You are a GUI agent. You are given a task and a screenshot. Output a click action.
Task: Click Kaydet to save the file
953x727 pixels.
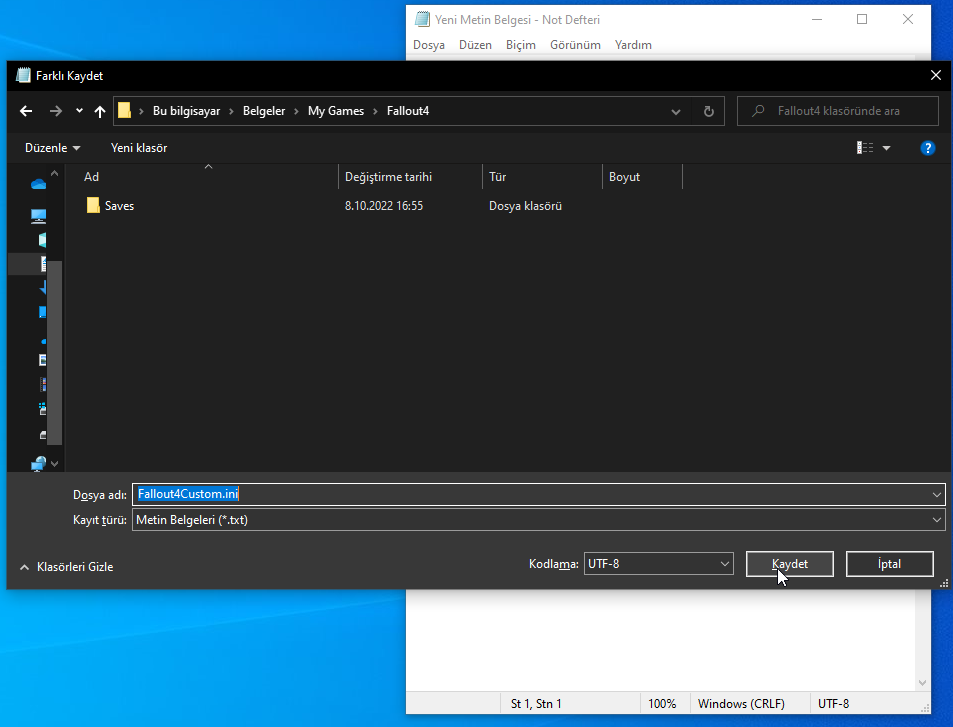[790, 563]
